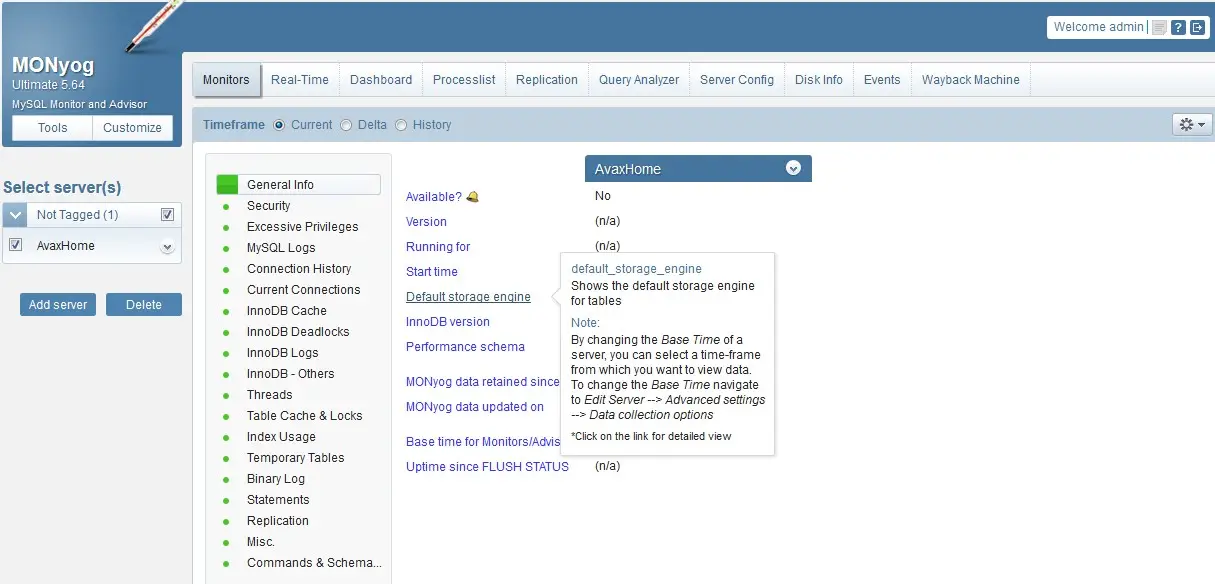Viewport: 1215px width, 584px height.
Task: Open the Query Analyzer tab
Action: (x=639, y=80)
